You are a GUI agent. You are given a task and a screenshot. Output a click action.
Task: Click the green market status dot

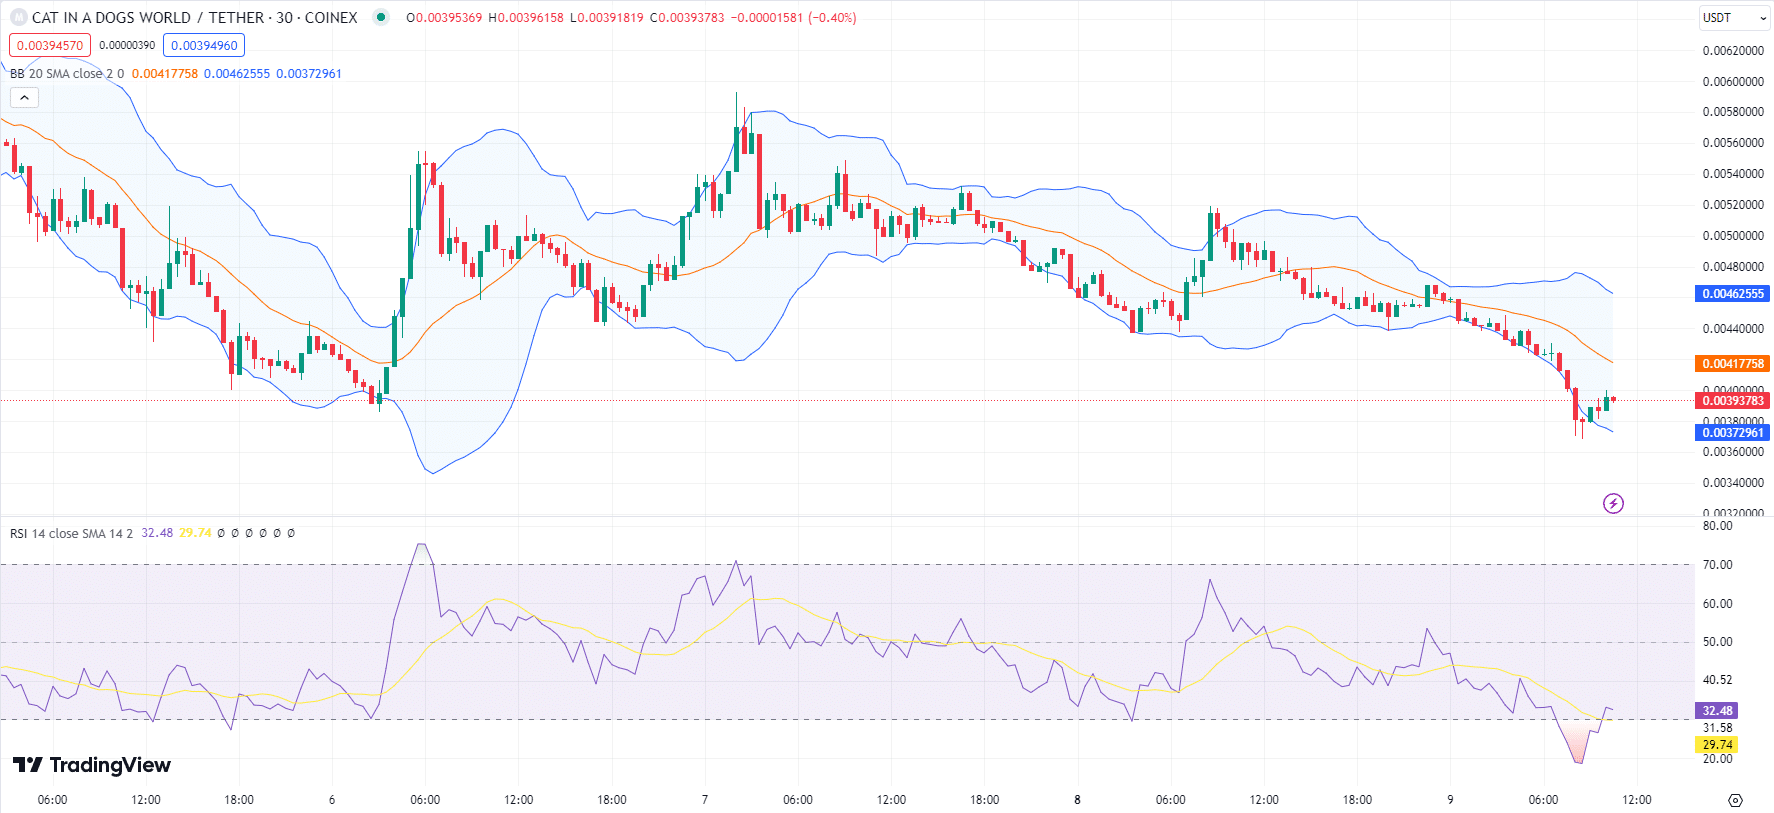381,17
